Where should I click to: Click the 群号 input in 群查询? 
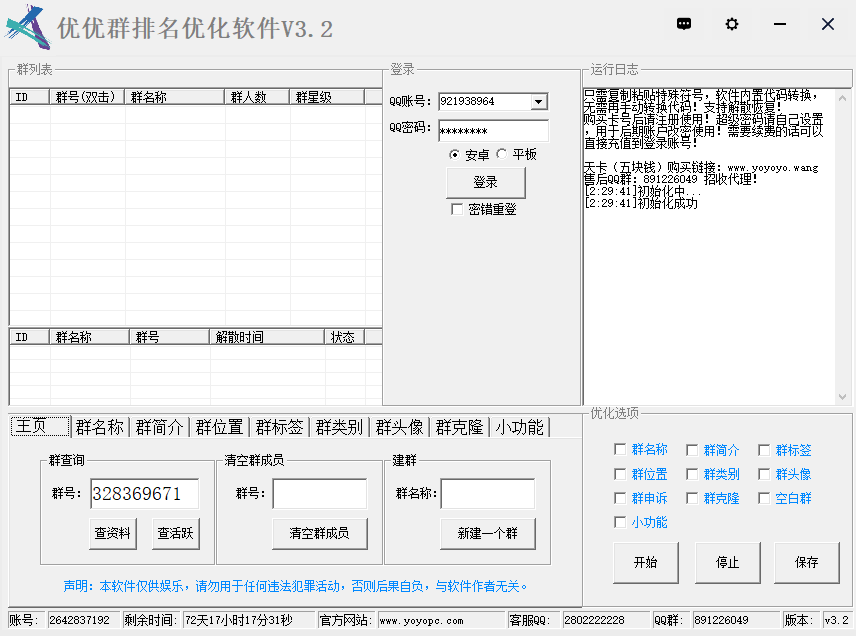(144, 494)
